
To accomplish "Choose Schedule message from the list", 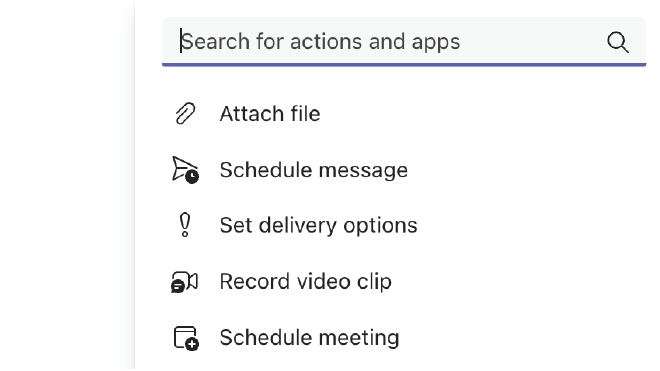I will [x=404, y=170].
